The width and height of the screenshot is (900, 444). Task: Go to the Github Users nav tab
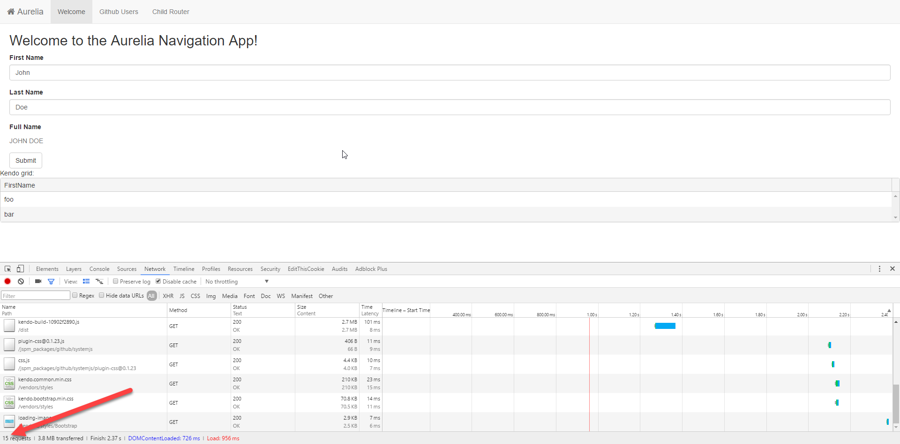[x=118, y=12]
